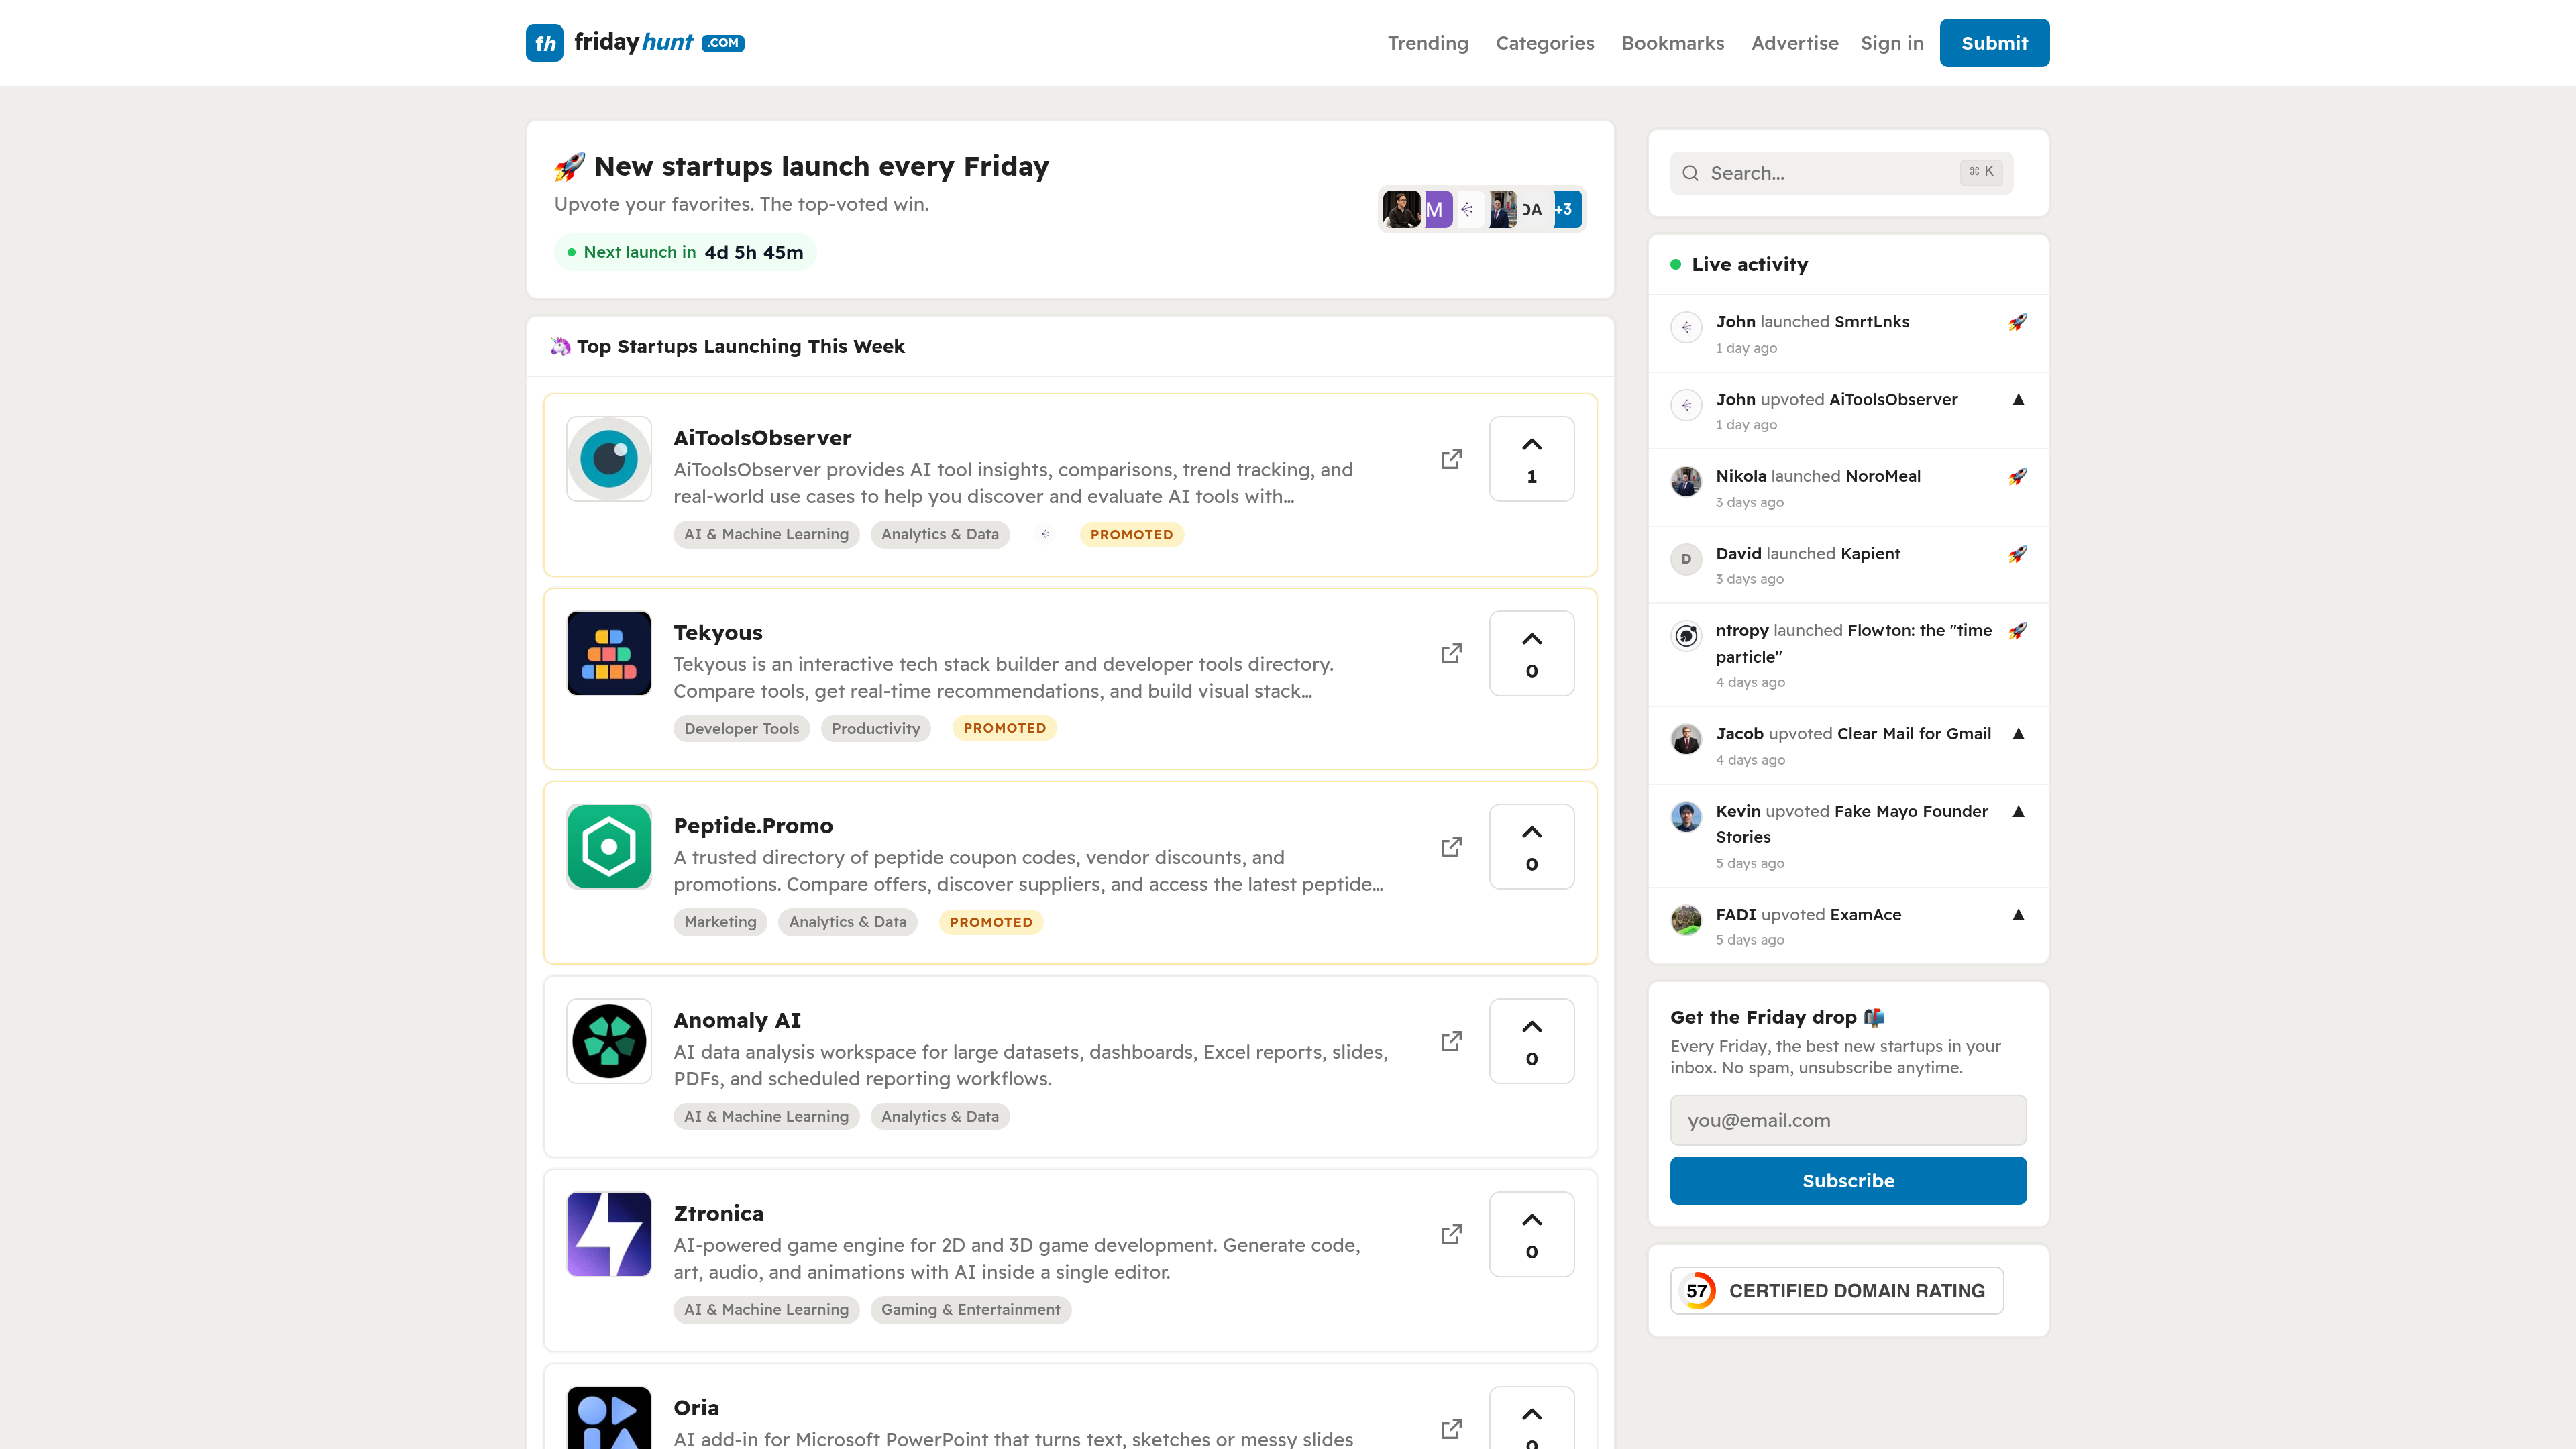Image resolution: width=2576 pixels, height=1449 pixels.
Task: Click Kevin's avatar in Live activity
Action: coord(1686,816)
